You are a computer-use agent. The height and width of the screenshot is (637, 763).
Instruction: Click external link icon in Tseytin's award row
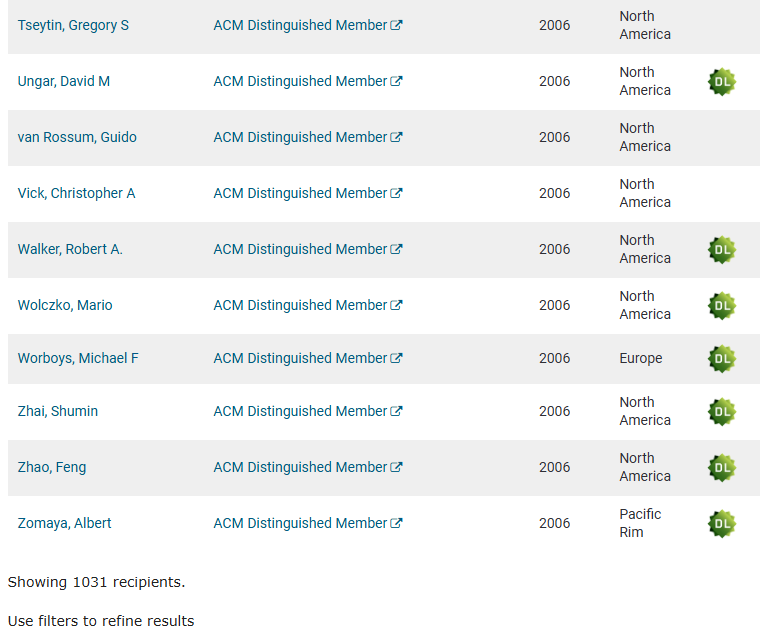(x=397, y=25)
